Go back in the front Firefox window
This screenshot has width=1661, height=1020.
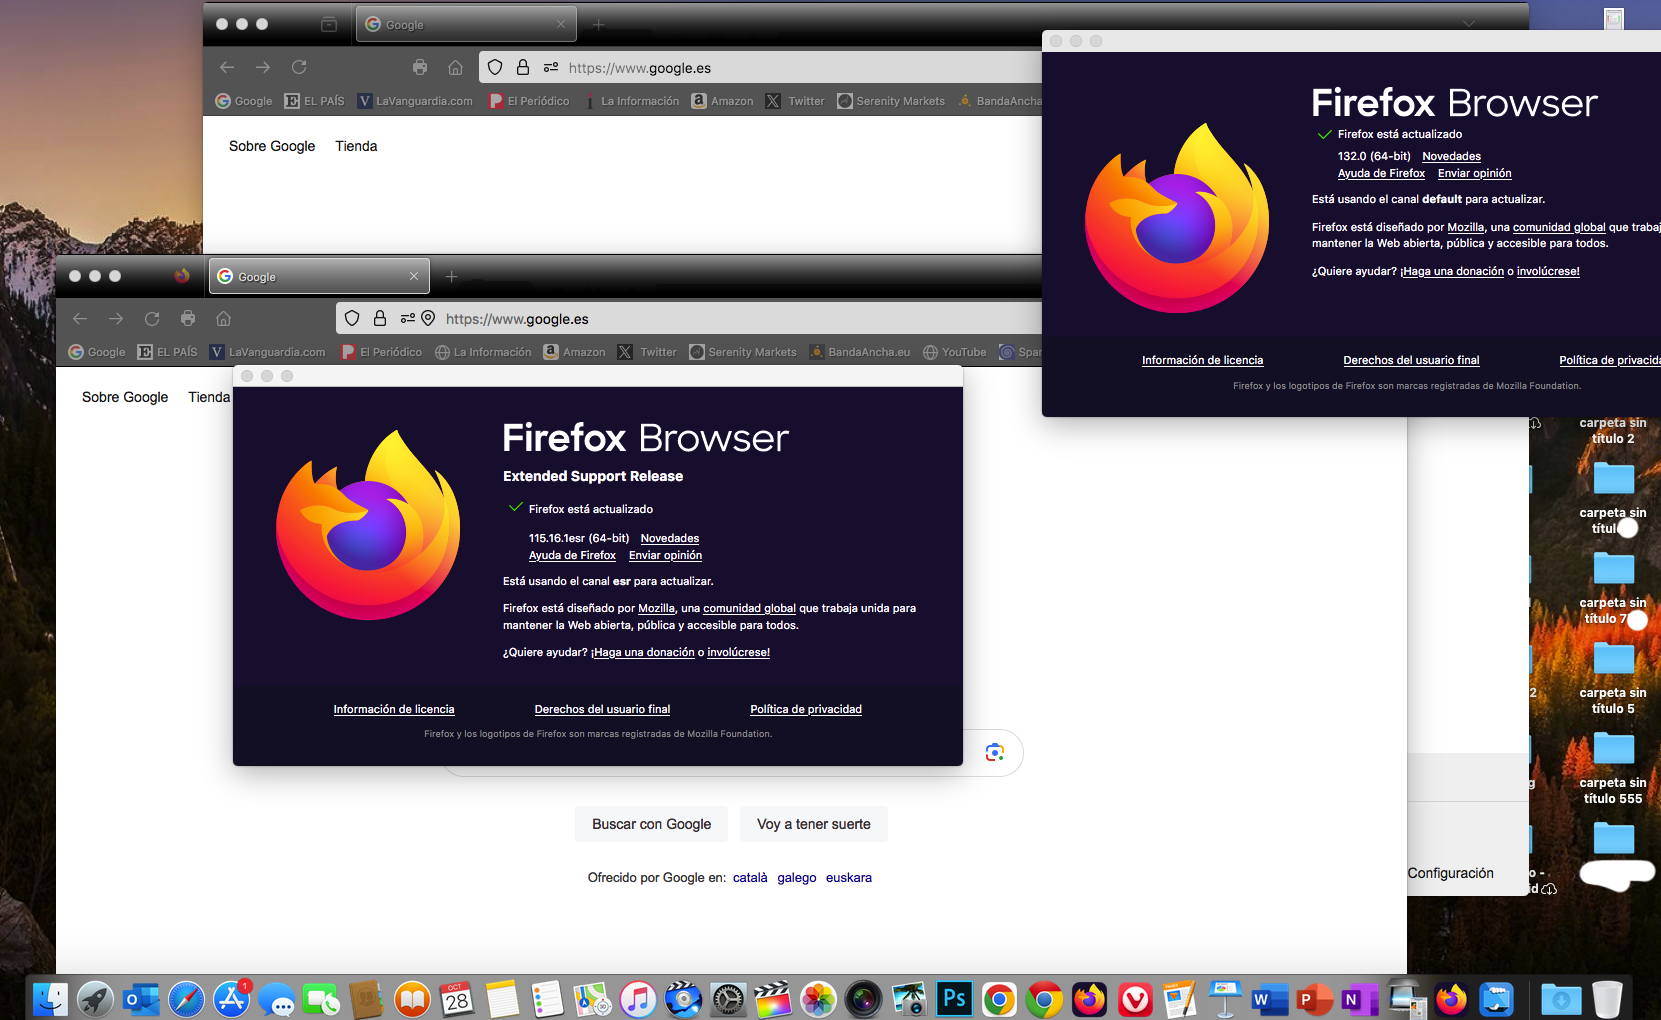[x=80, y=319]
